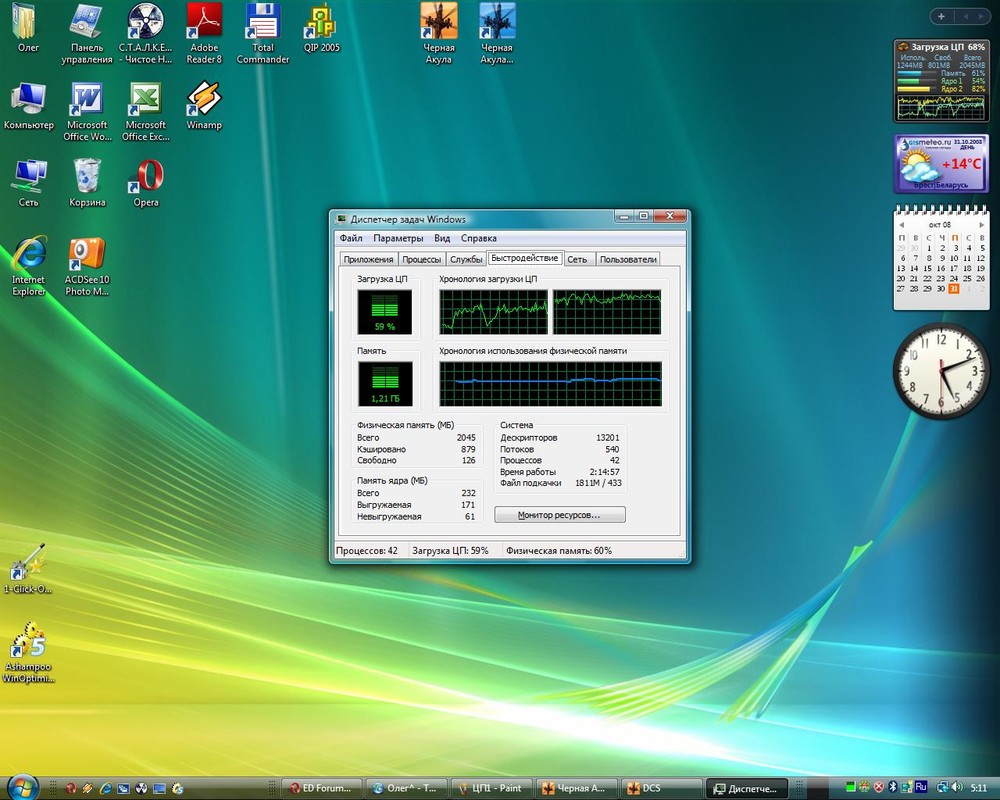Viewport: 1000px width, 800px height.
Task: Open the Файл menu in Task Manager
Action: (x=350, y=238)
